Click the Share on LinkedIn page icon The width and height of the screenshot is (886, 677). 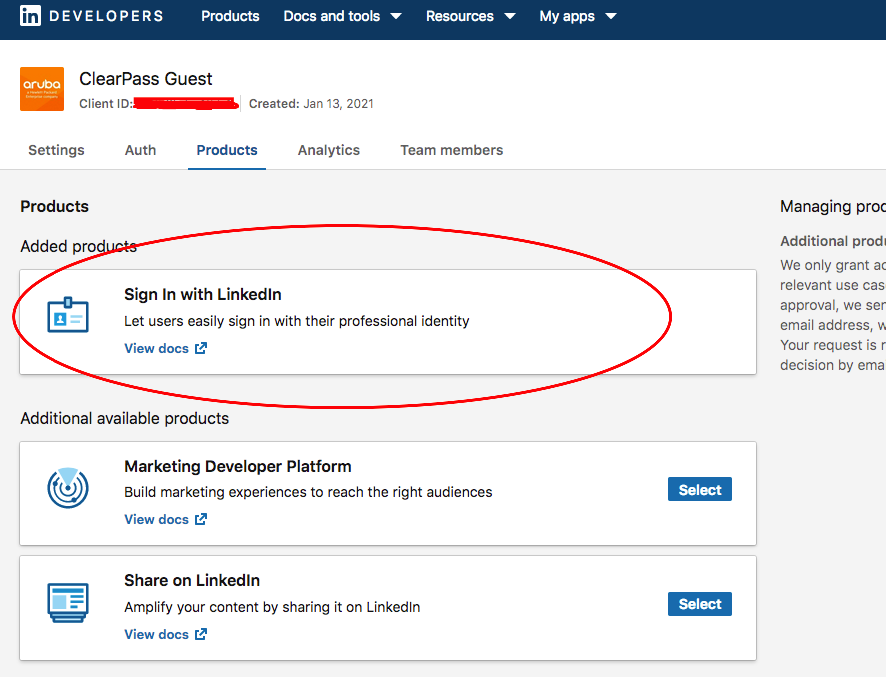(68, 603)
